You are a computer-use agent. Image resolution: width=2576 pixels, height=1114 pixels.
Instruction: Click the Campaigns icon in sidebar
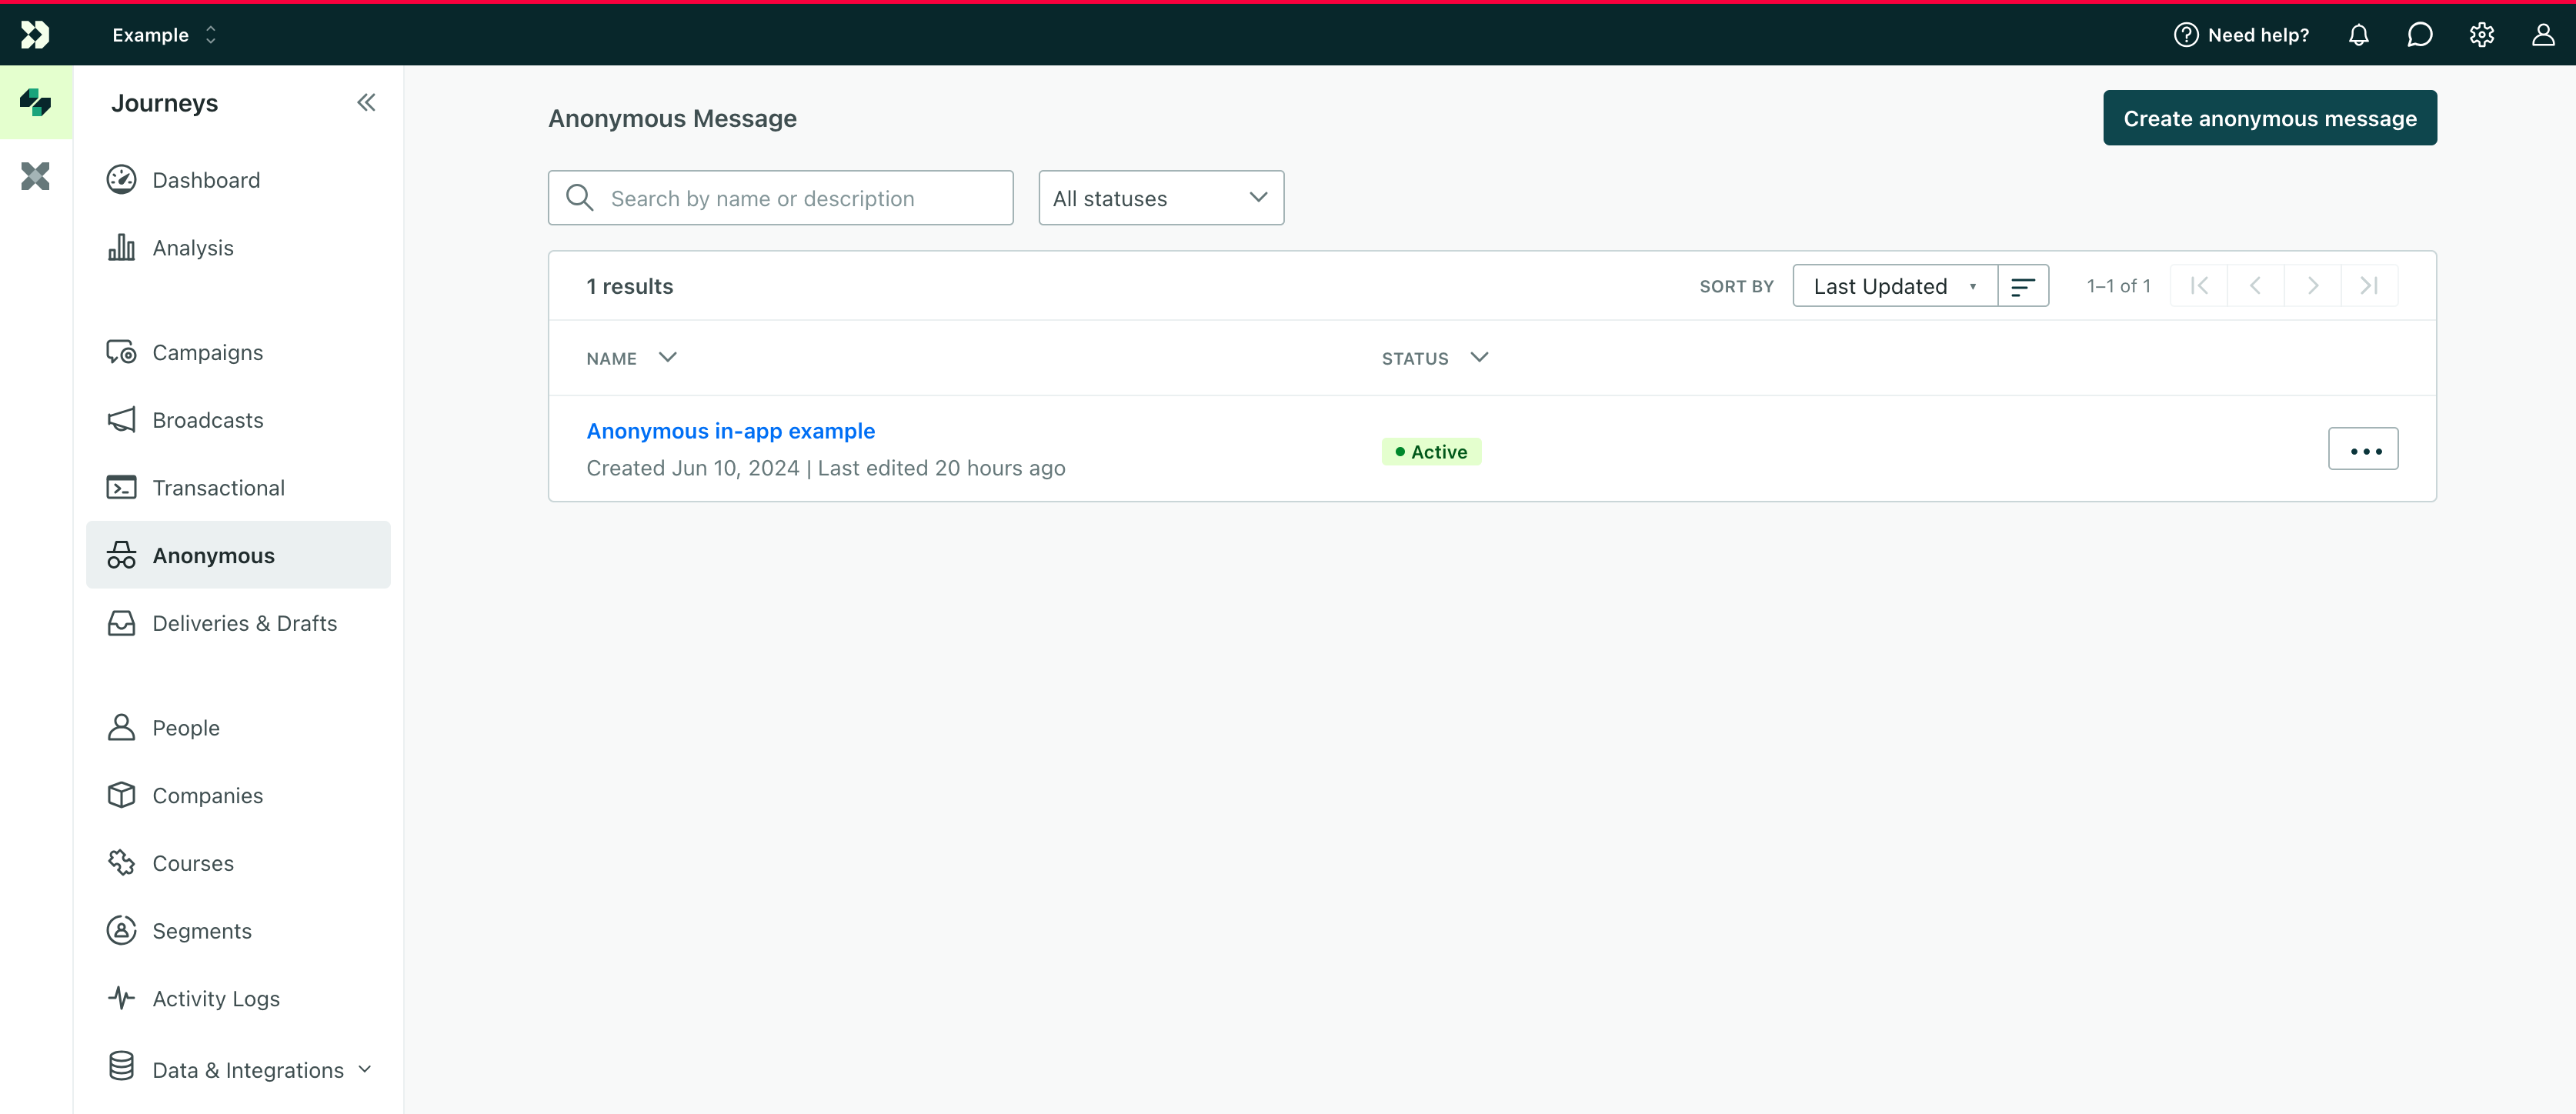tap(122, 352)
